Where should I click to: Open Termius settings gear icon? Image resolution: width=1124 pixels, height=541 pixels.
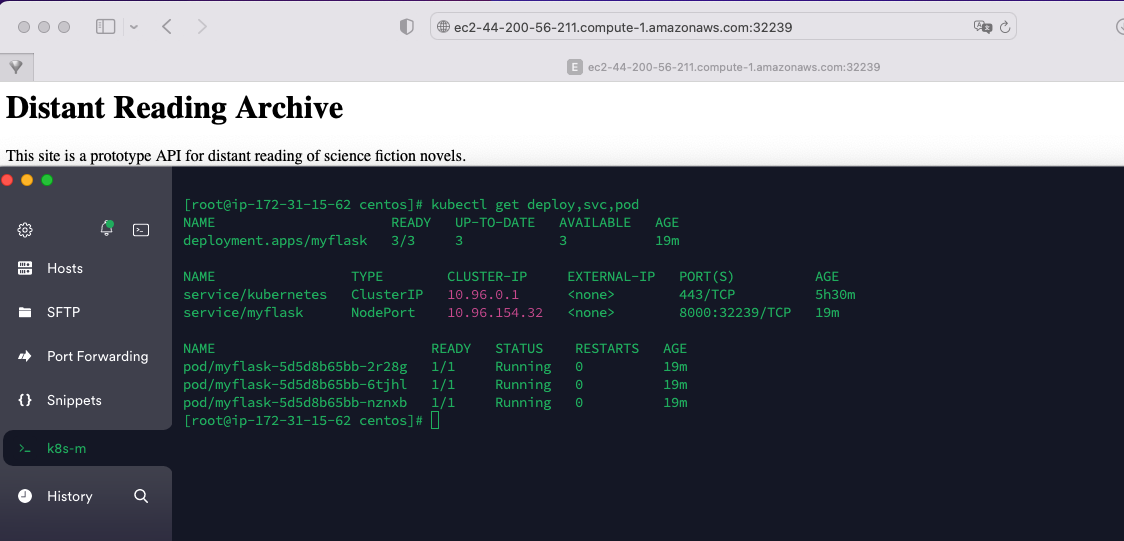coord(25,230)
